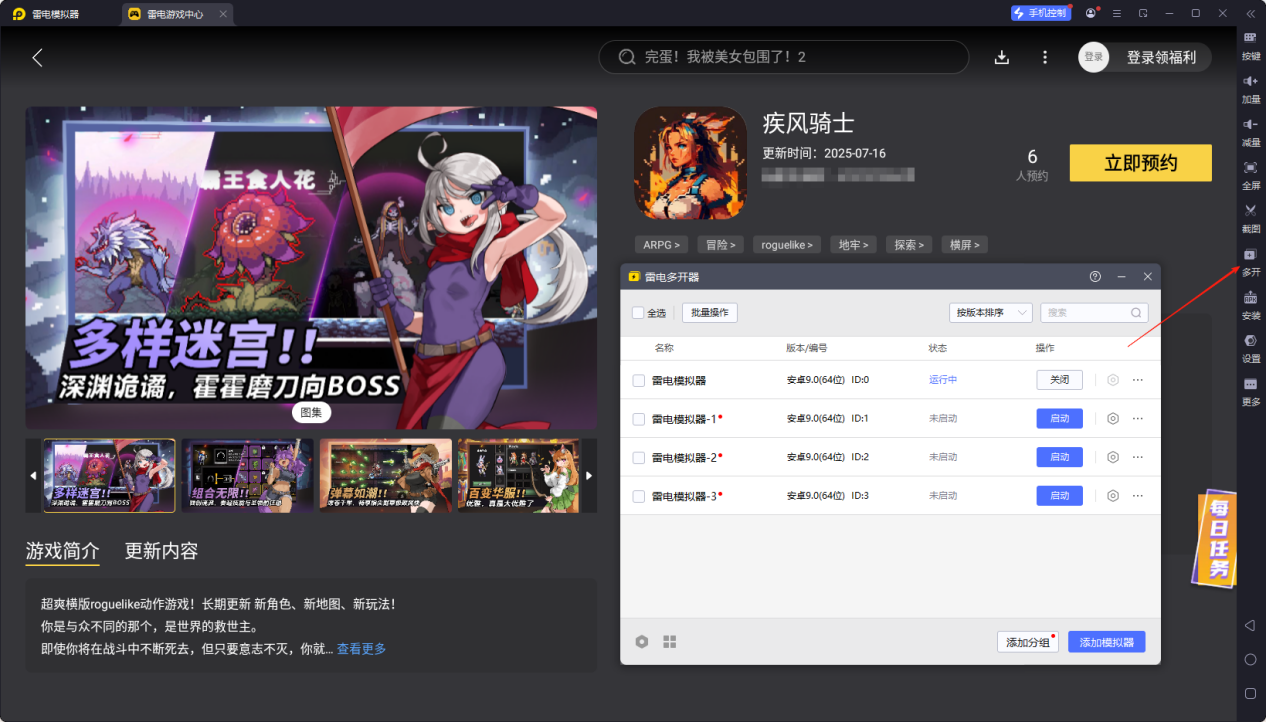
Task: Open the 图集 gallery label on banner
Action: tap(311, 412)
